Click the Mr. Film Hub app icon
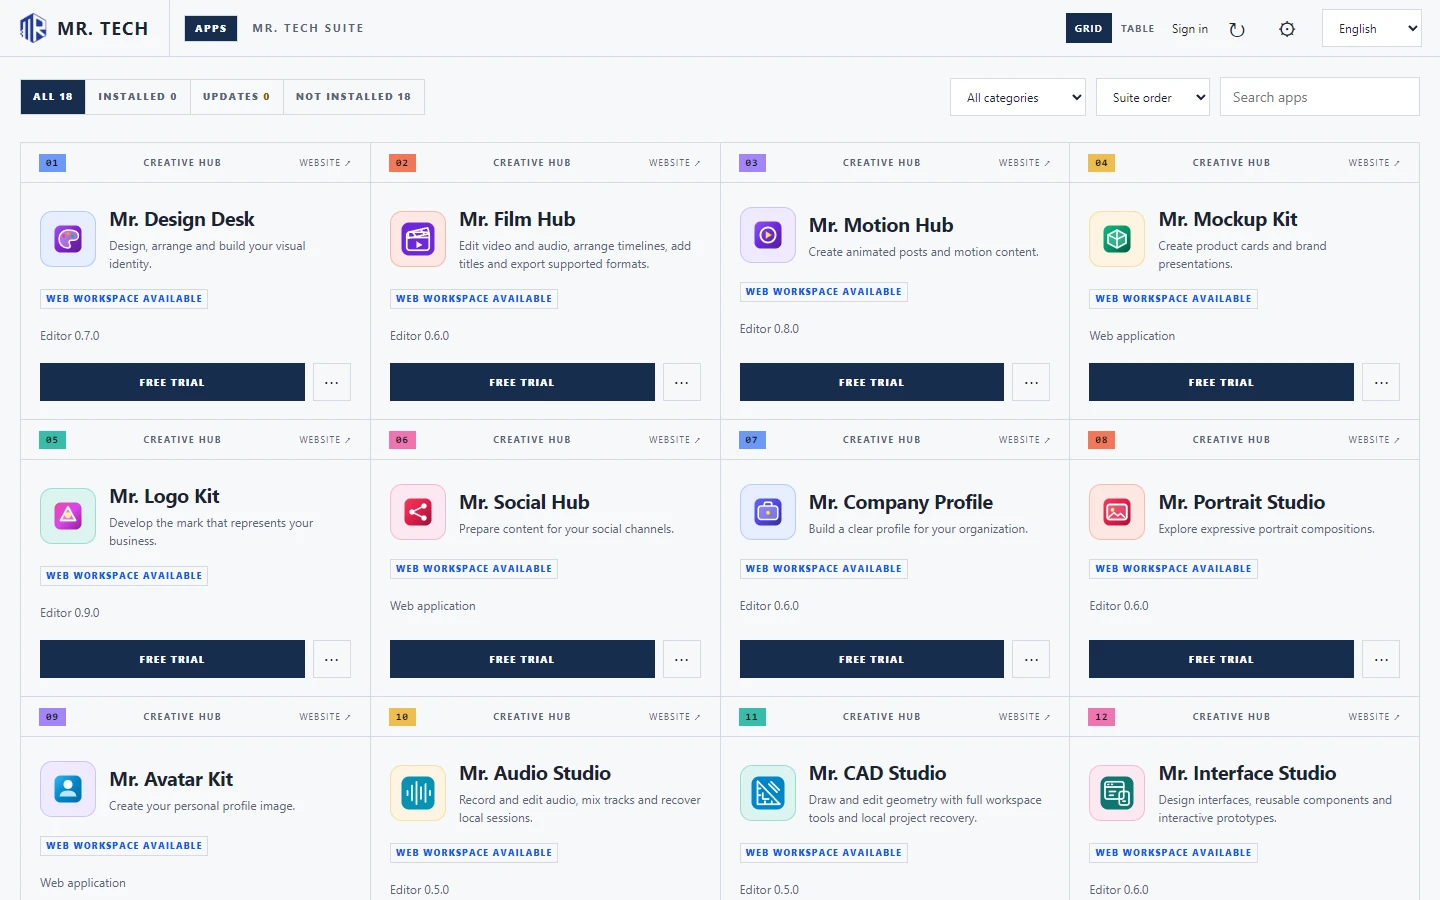The width and height of the screenshot is (1440, 900). [418, 239]
